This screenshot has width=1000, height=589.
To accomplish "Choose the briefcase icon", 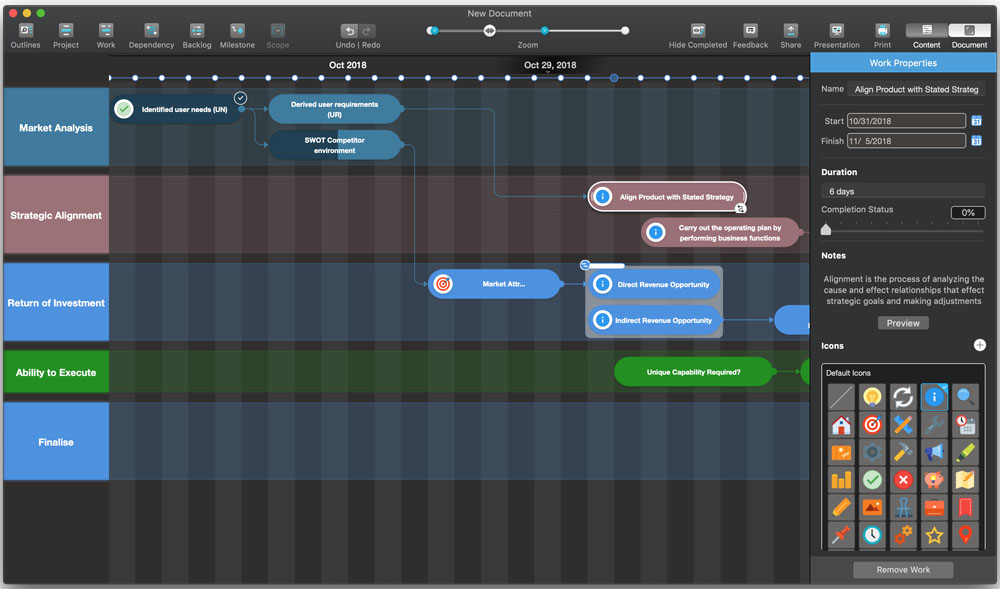I will click(934, 507).
